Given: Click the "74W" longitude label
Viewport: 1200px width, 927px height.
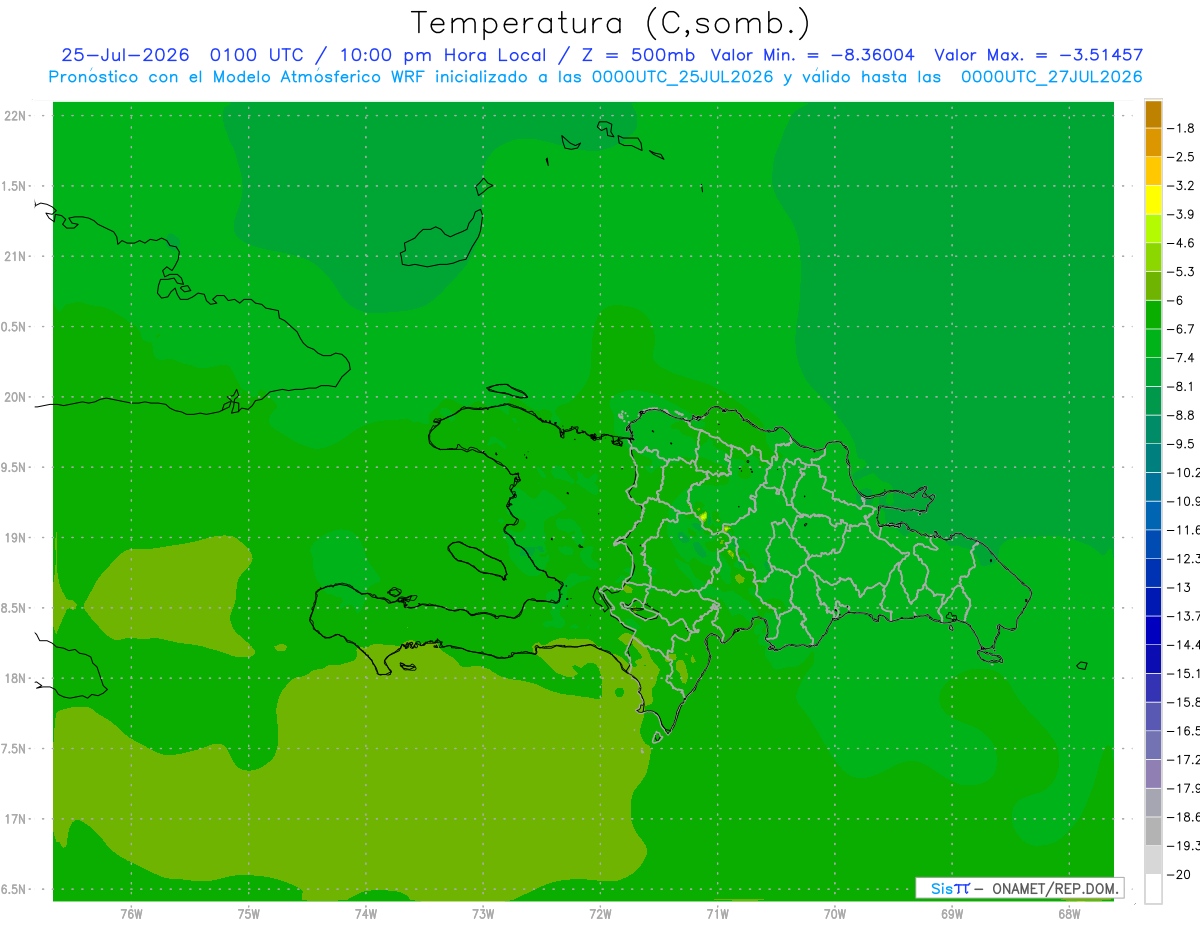Looking at the screenshot, I should tap(366, 914).
